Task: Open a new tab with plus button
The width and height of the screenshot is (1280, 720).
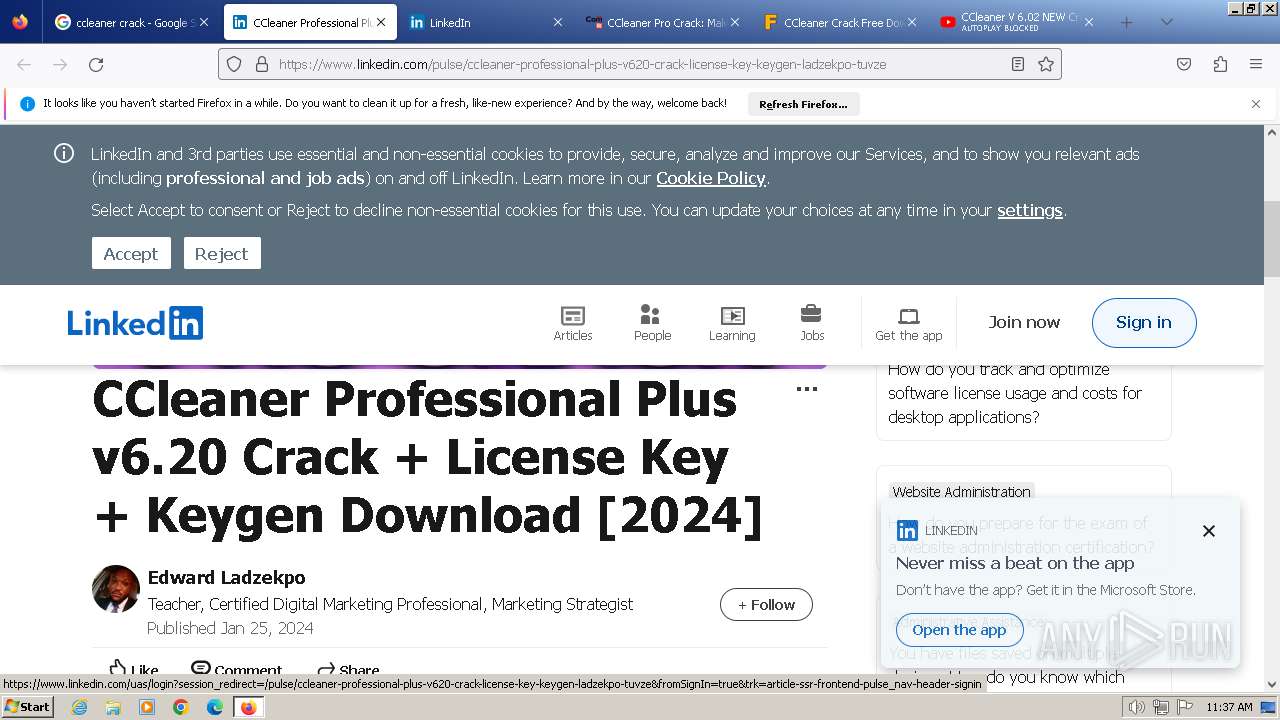Action: pos(1126,22)
